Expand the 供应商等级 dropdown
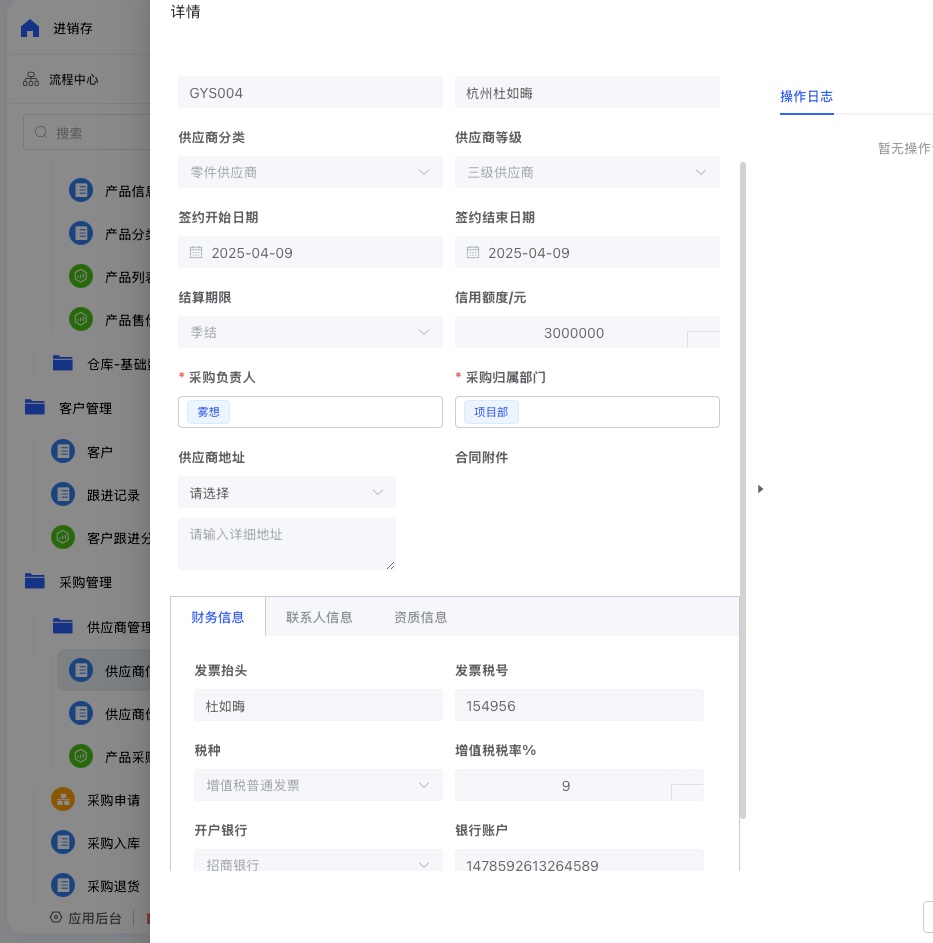 click(587, 172)
